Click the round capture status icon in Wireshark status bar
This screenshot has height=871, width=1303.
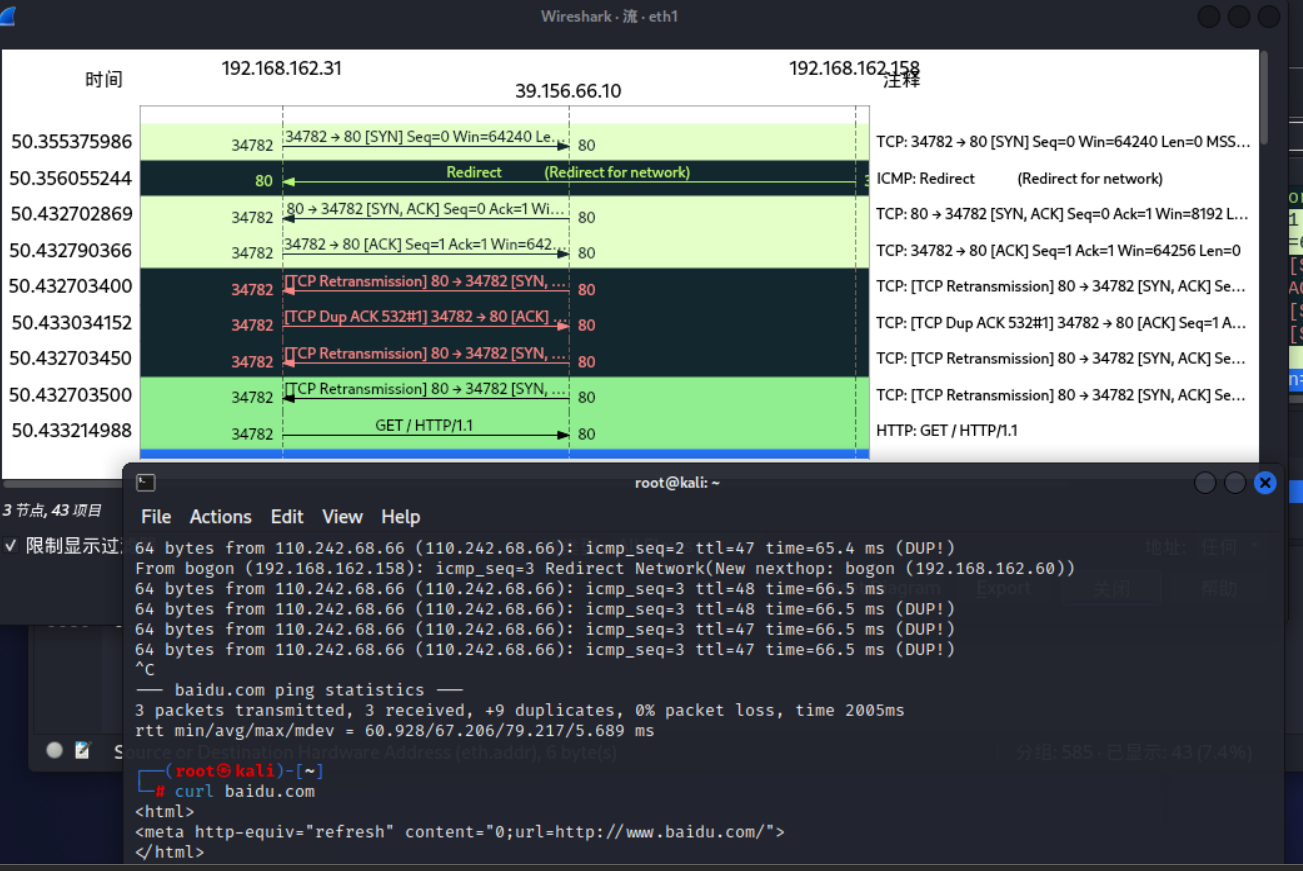click(x=55, y=750)
